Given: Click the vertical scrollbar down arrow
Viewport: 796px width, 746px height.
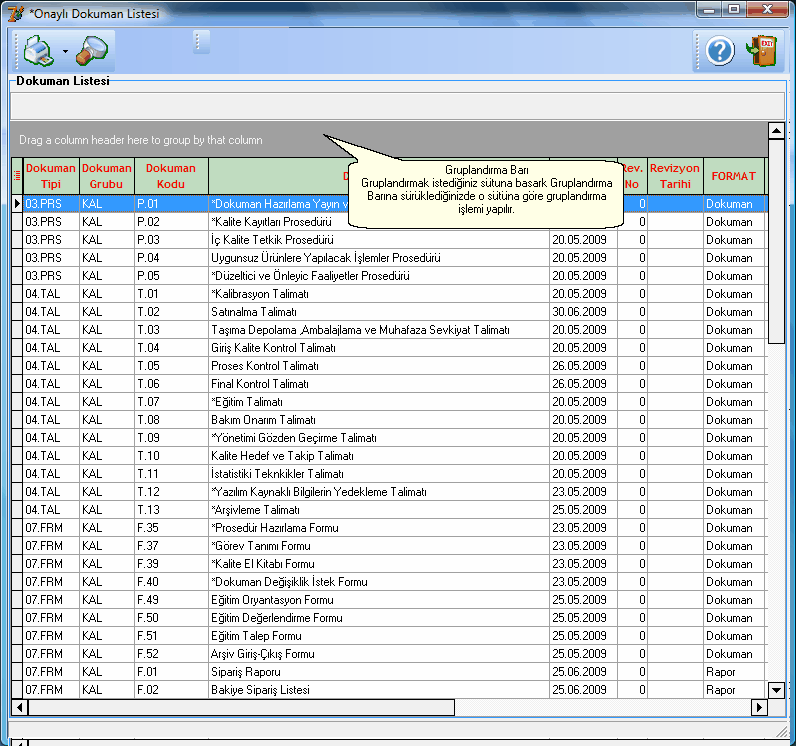Looking at the screenshot, I should [x=776, y=690].
